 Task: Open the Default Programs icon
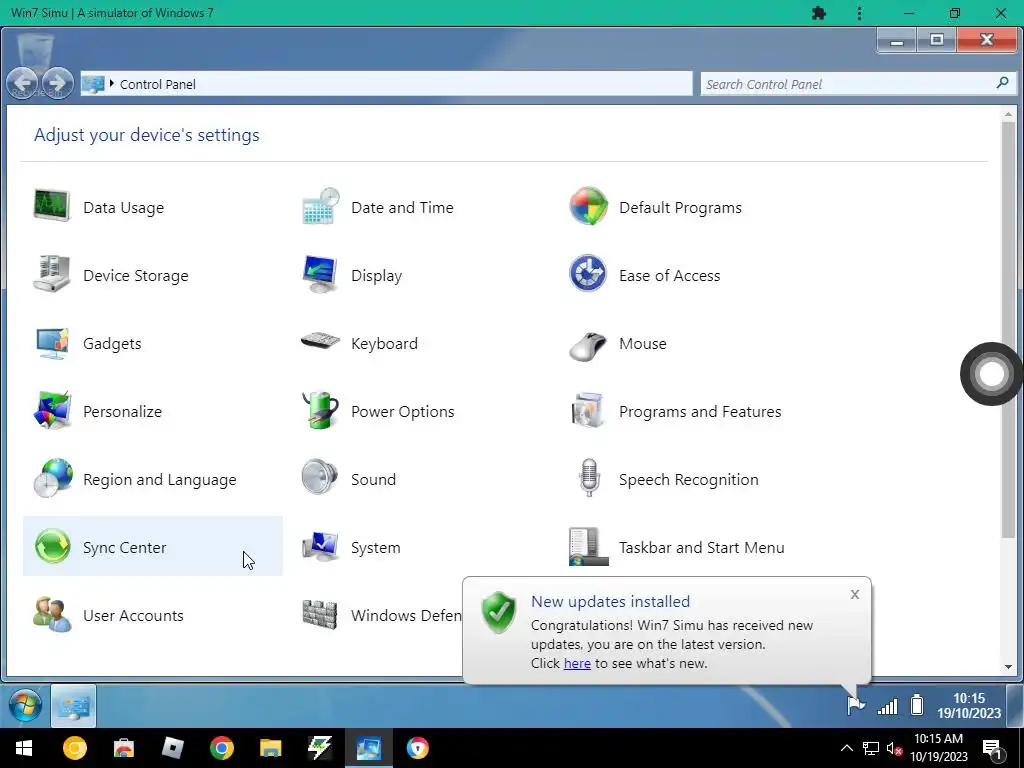point(588,206)
